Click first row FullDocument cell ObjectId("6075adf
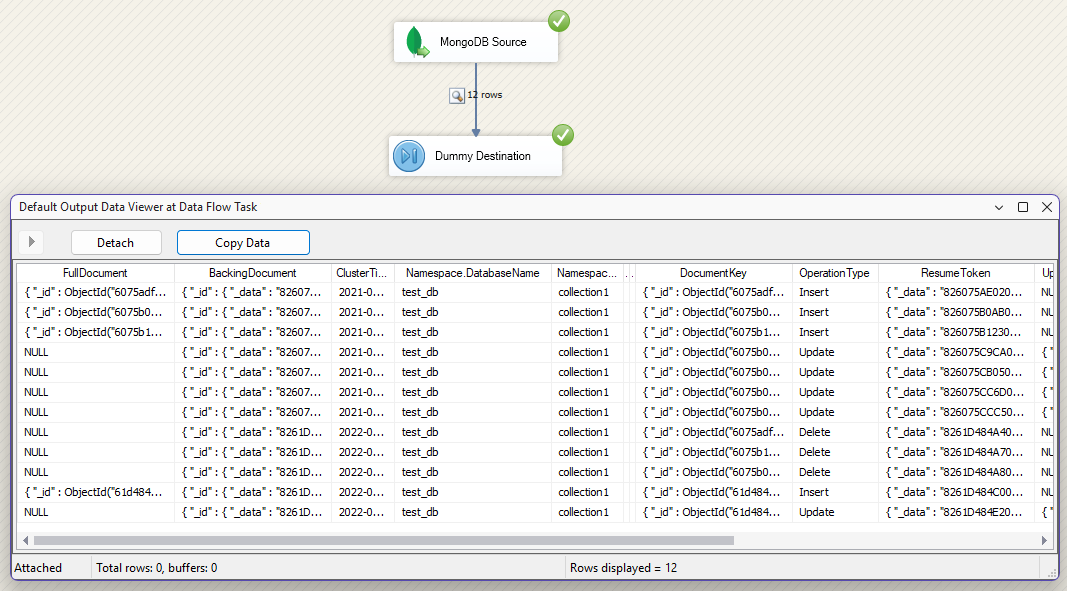Viewport: 1067px width, 591px height. click(95, 292)
